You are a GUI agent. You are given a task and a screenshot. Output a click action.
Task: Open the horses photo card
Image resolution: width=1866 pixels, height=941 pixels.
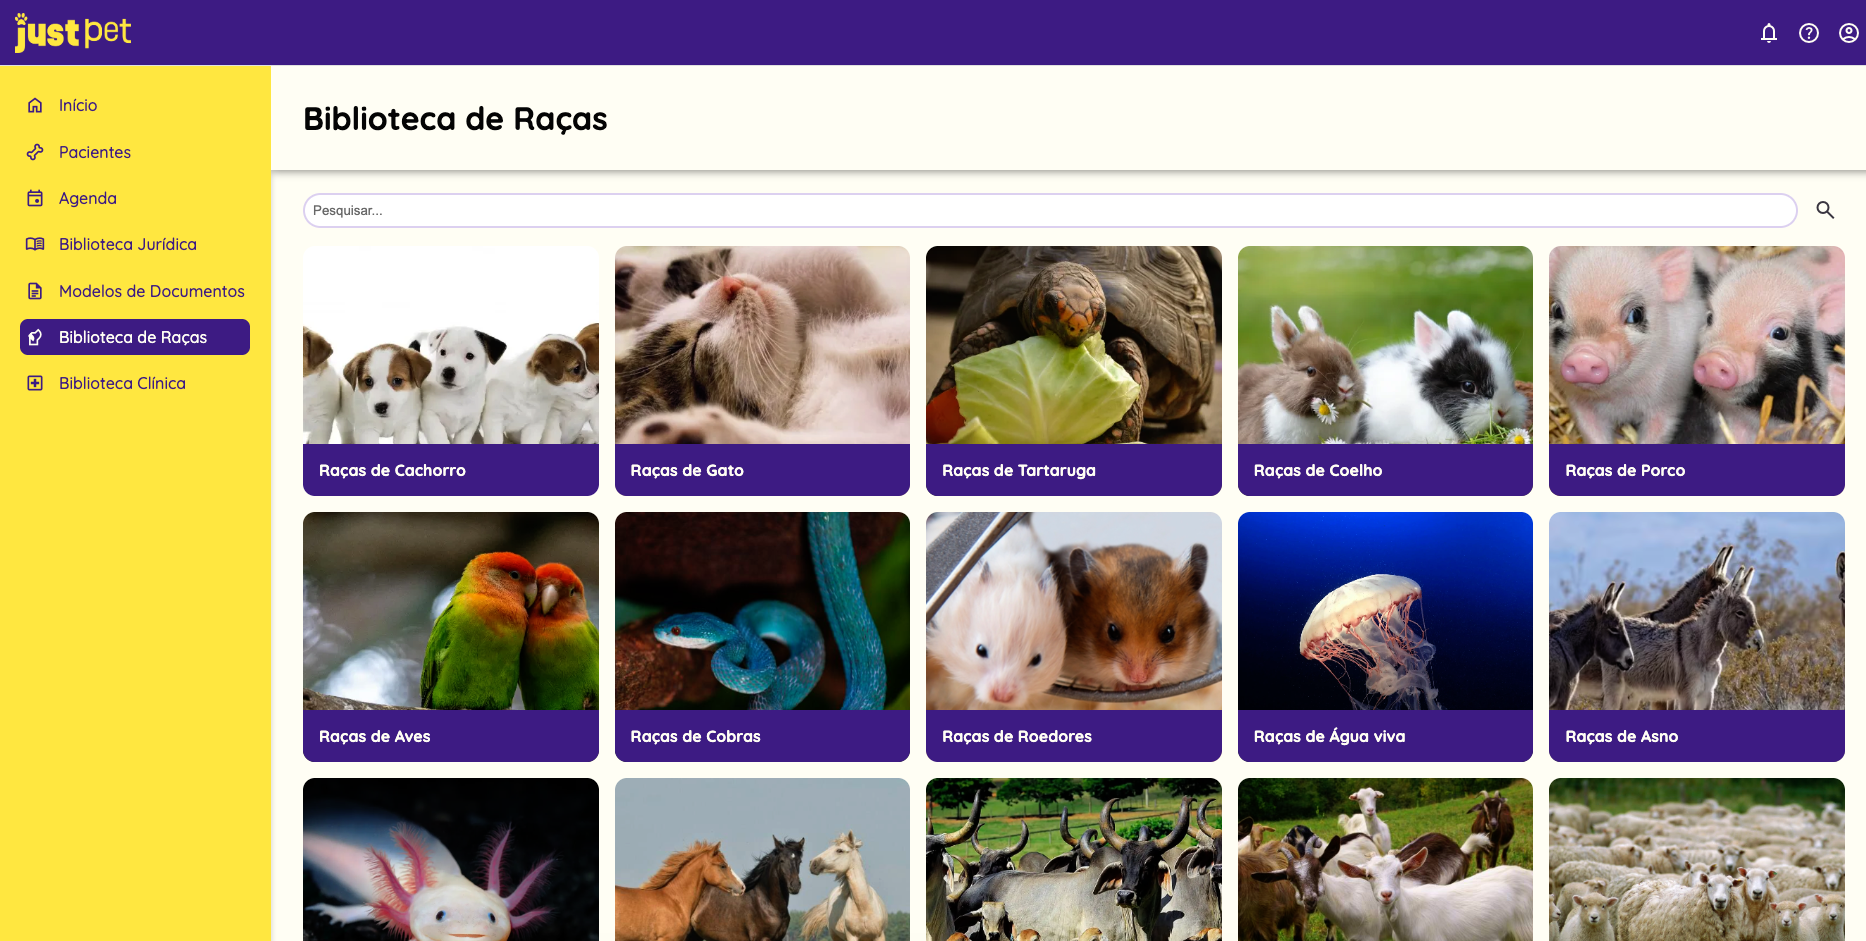click(762, 860)
